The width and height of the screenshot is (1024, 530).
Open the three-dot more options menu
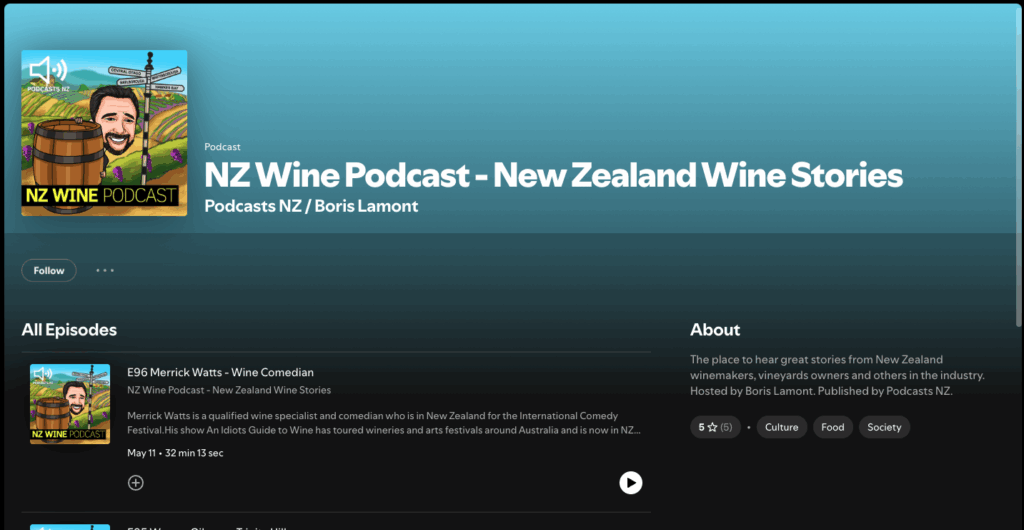pyautogui.click(x=105, y=270)
